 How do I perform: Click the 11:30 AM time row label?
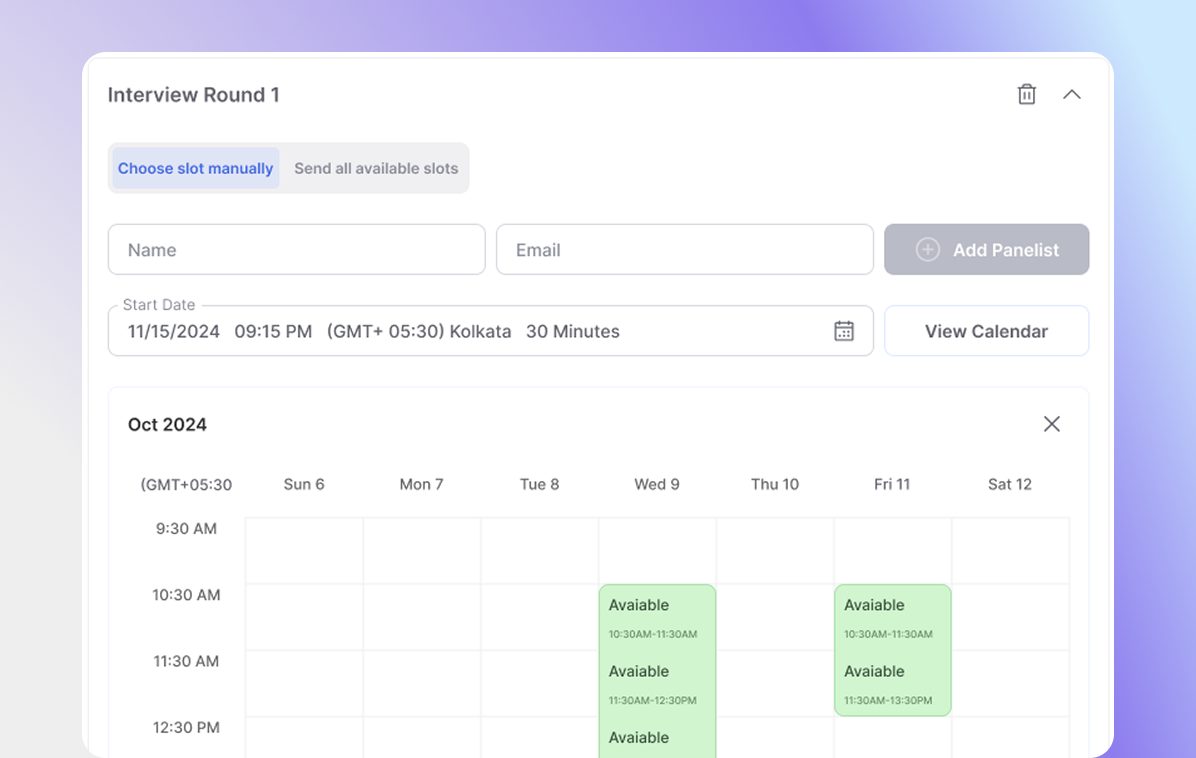point(186,661)
